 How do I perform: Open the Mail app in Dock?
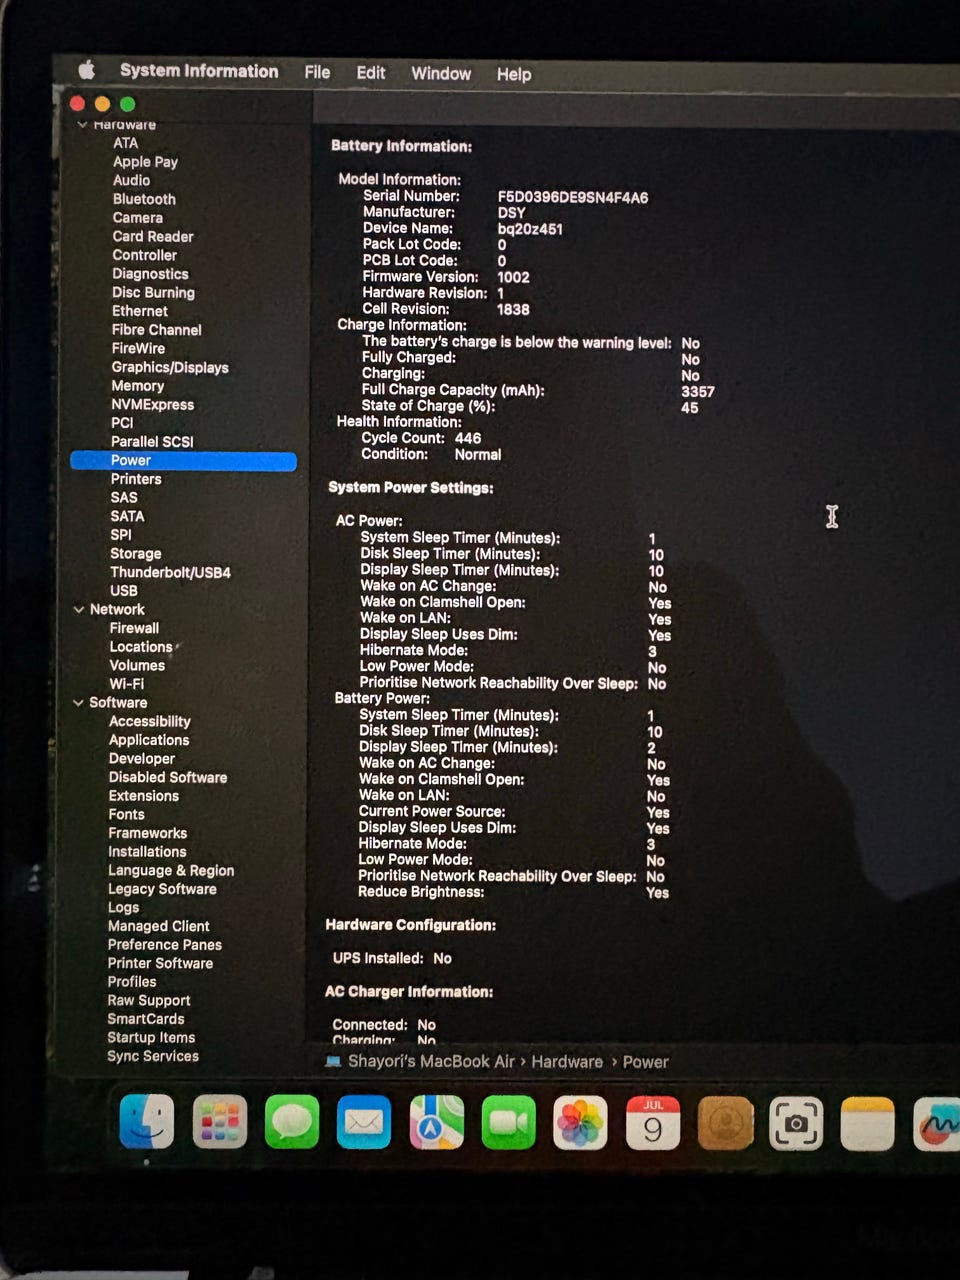pos(364,1122)
